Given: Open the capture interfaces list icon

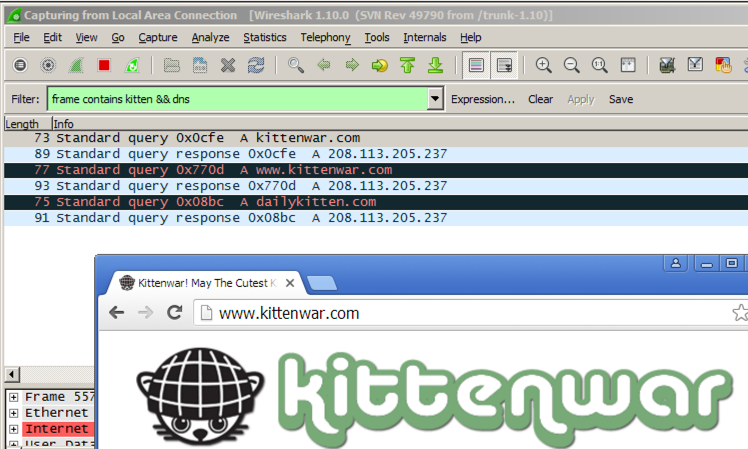Looking at the screenshot, I should coord(20,65).
